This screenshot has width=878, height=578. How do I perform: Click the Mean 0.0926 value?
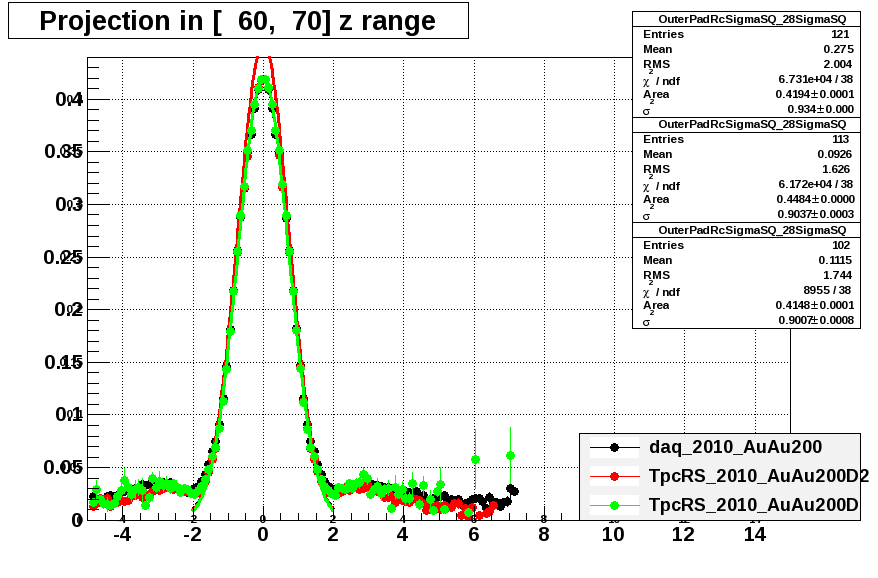click(x=834, y=154)
